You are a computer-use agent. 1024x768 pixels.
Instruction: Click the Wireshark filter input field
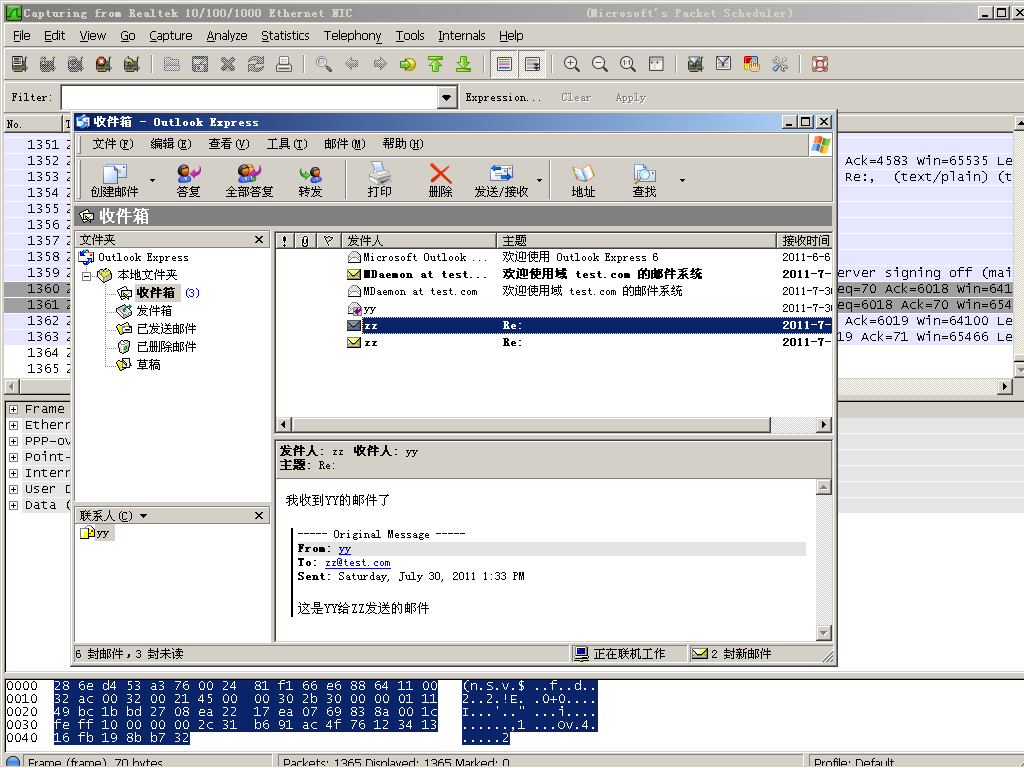coord(250,97)
